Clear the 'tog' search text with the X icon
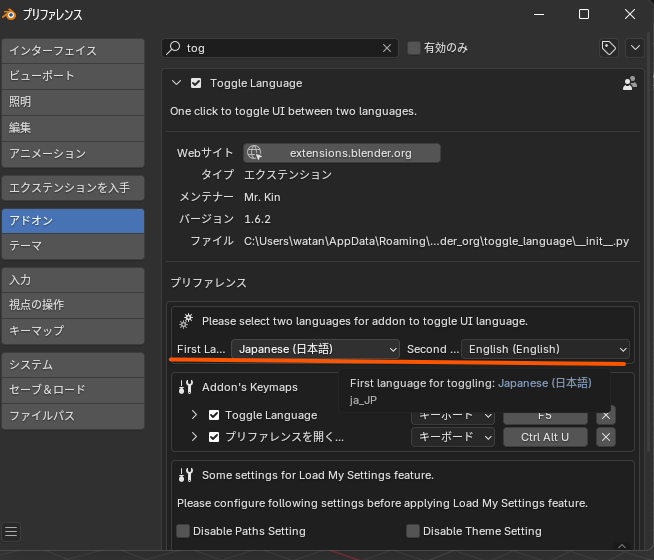Viewport: 654px width, 560px height. pyautogui.click(x=388, y=48)
